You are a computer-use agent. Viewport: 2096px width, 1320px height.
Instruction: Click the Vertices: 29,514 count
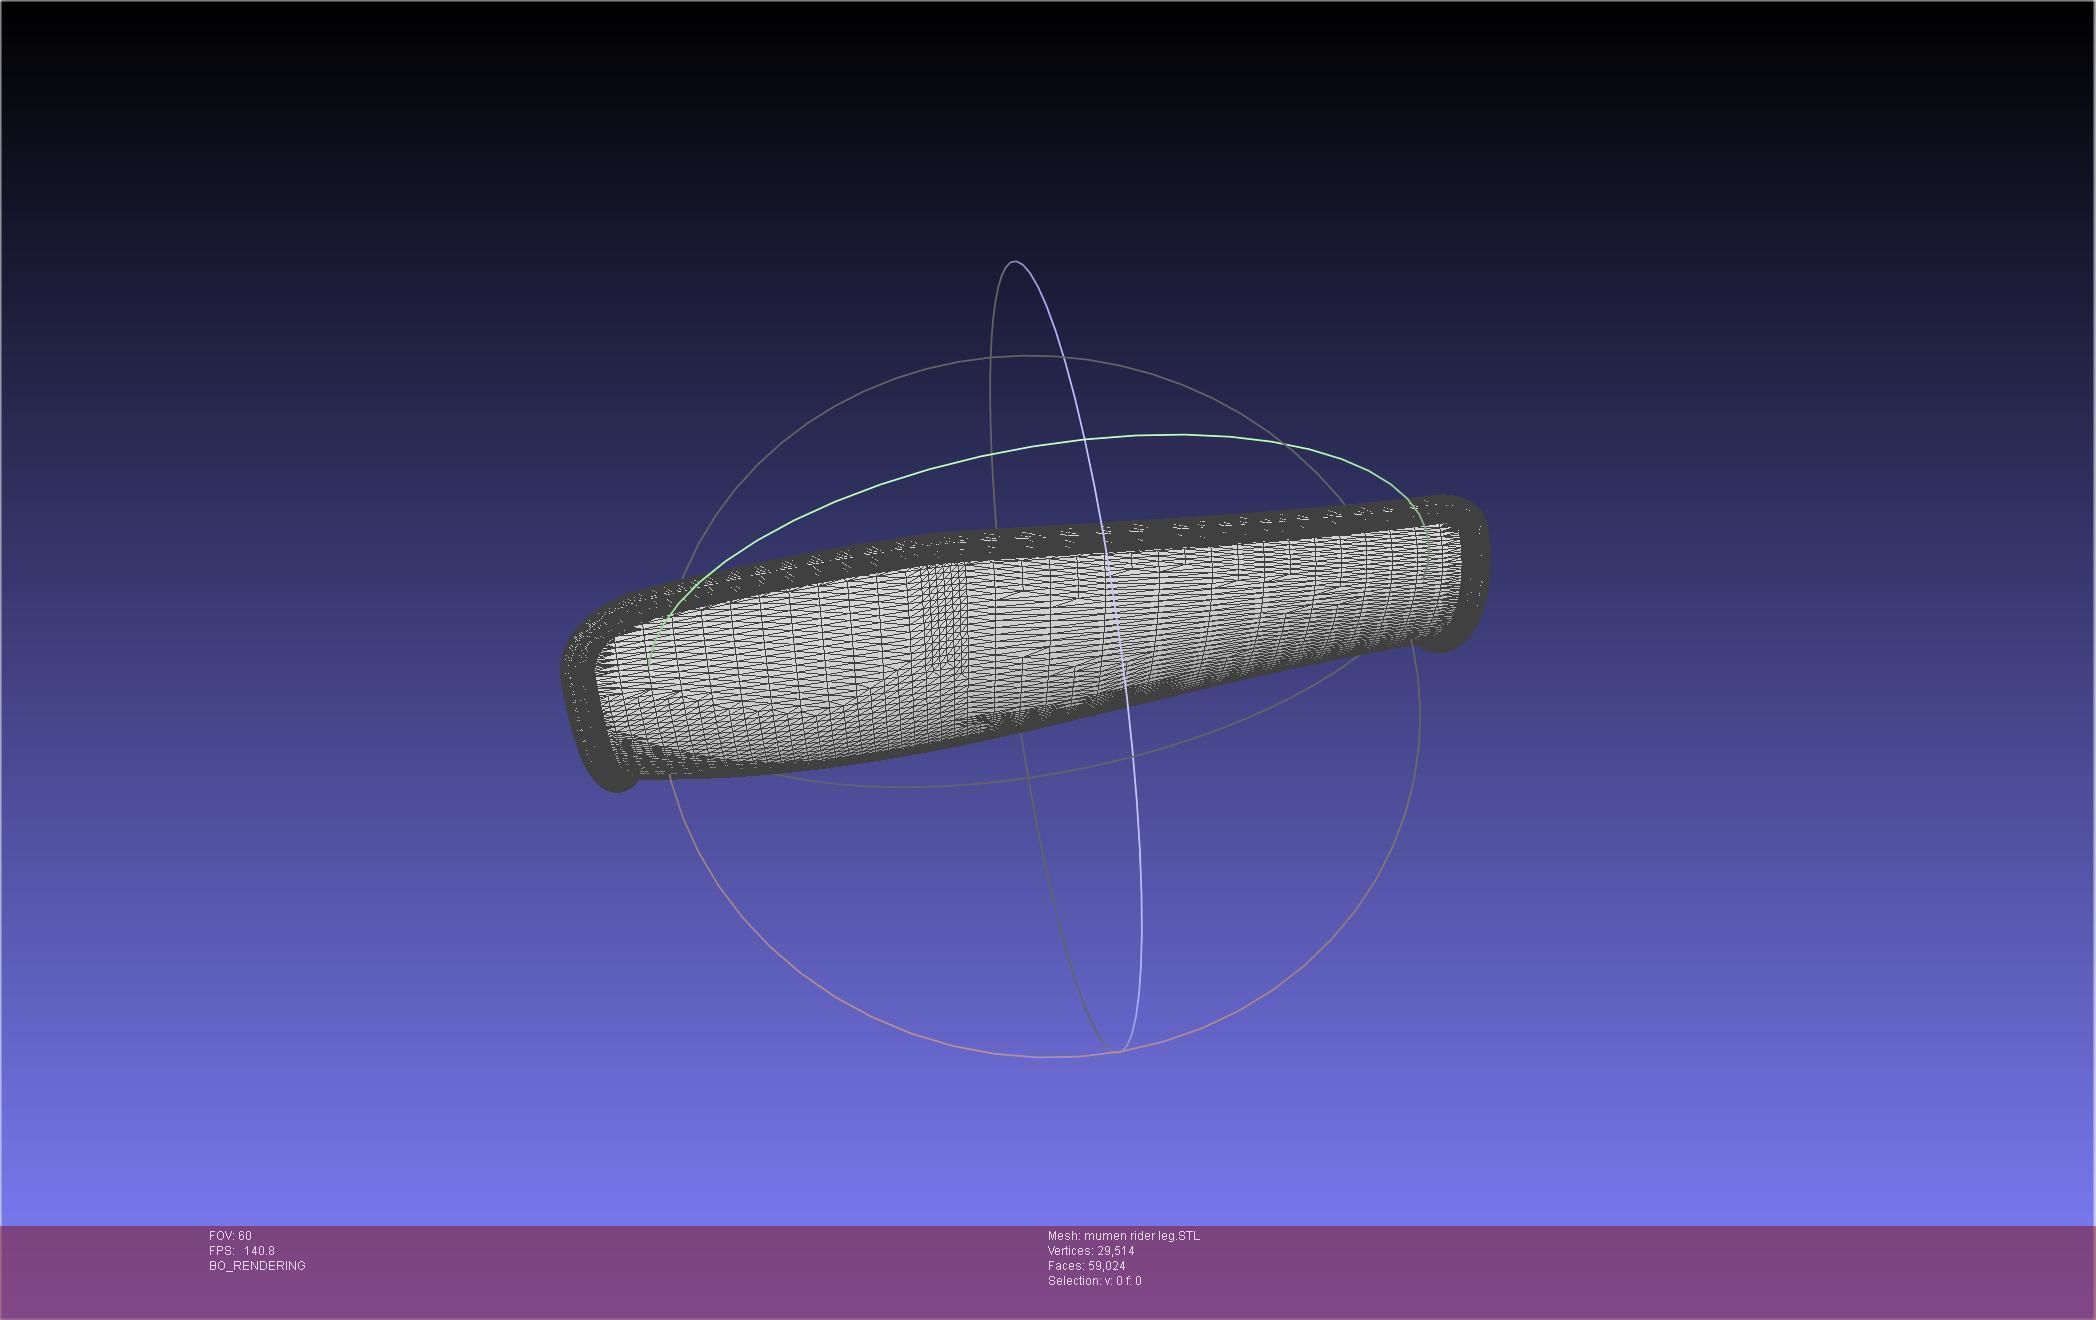pyautogui.click(x=1090, y=1251)
